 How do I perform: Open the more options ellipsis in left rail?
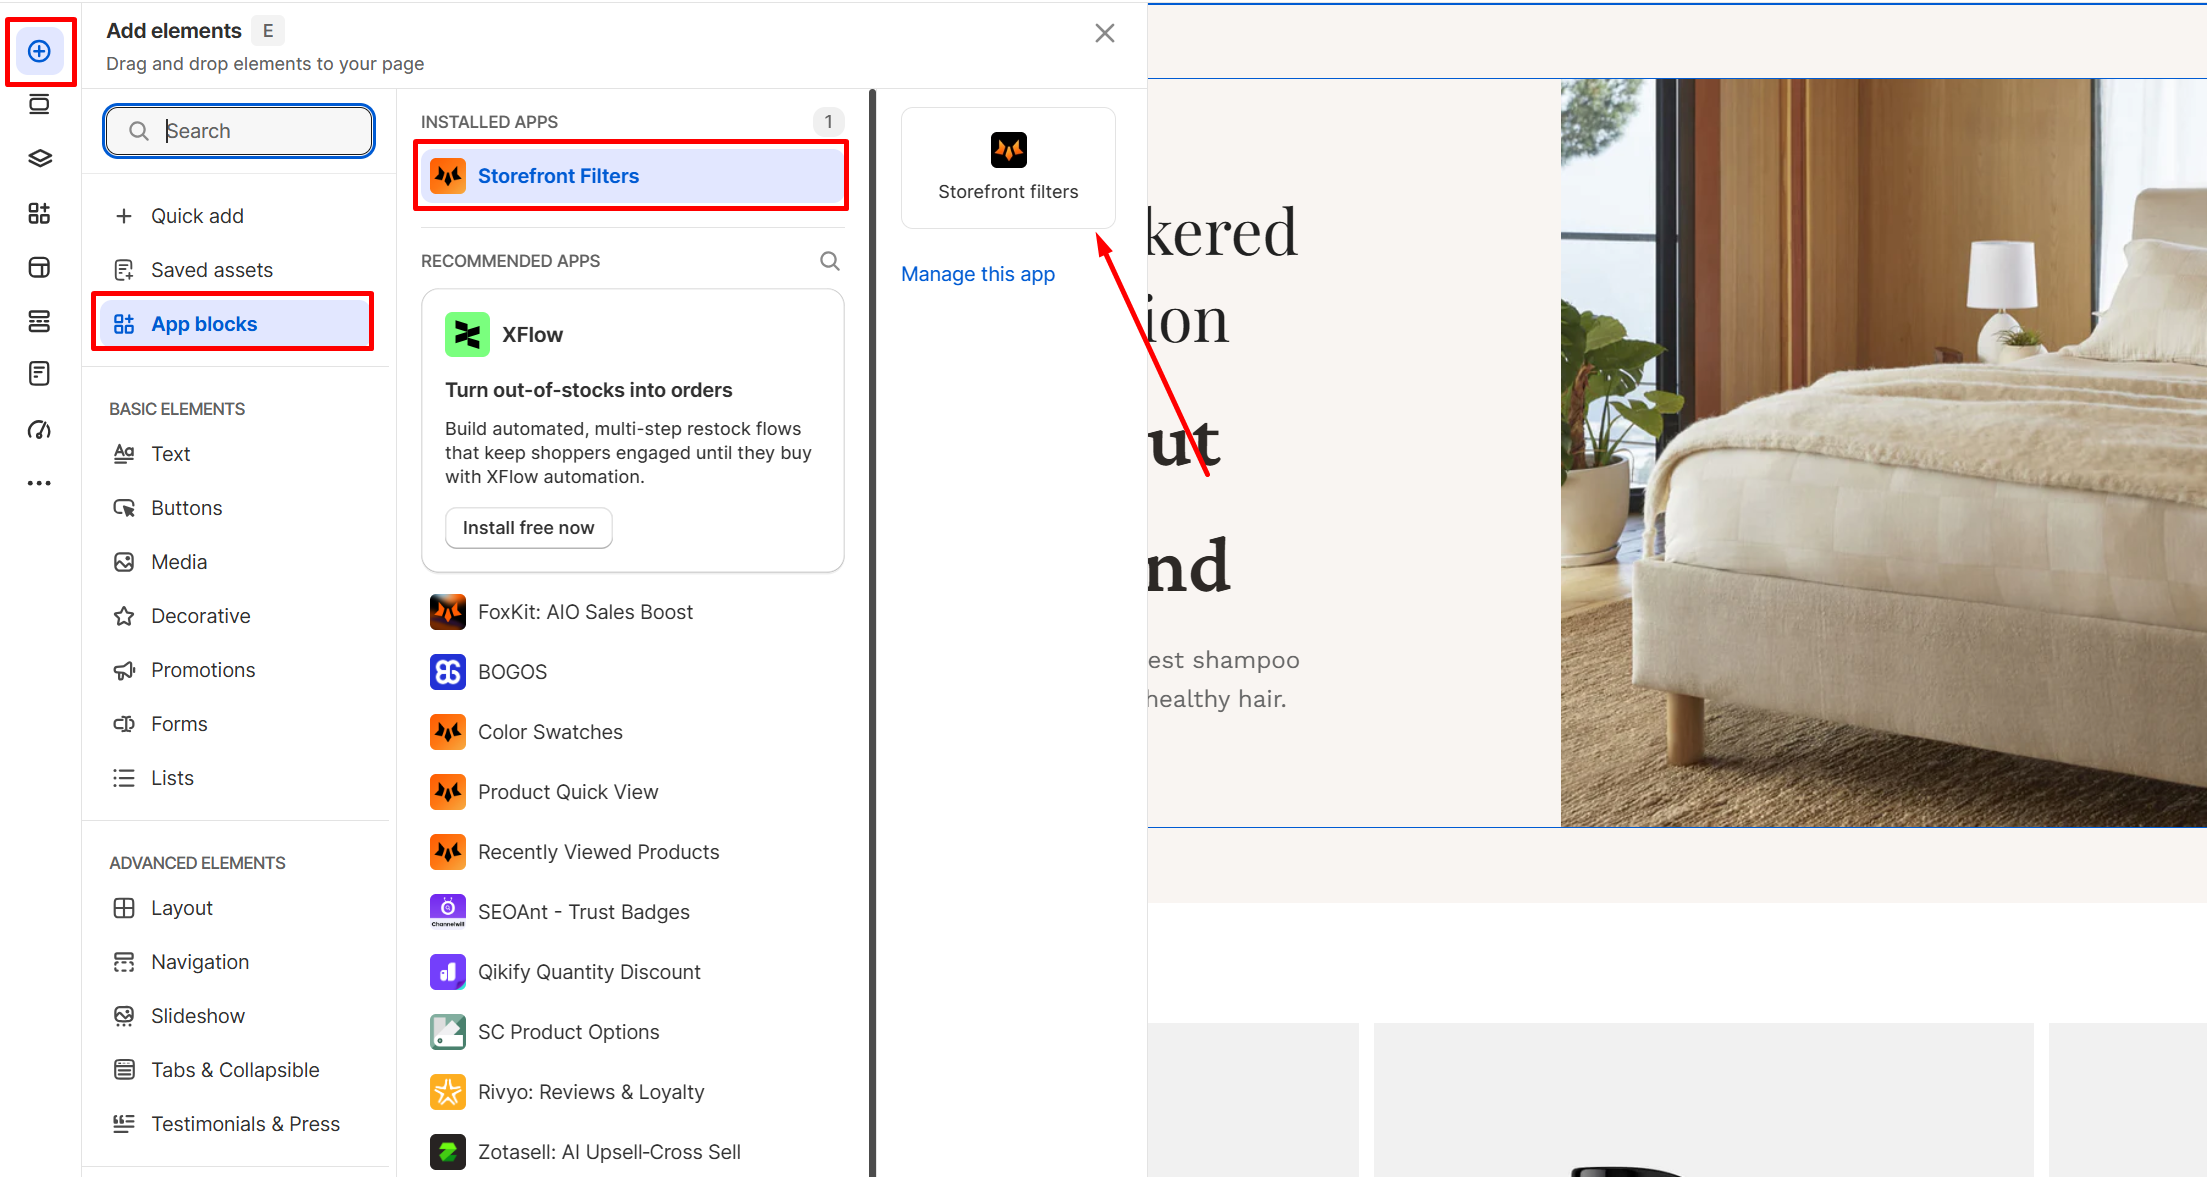[x=39, y=483]
